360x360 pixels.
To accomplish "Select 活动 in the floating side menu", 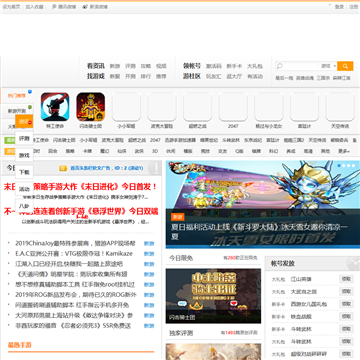I will click(24, 189).
